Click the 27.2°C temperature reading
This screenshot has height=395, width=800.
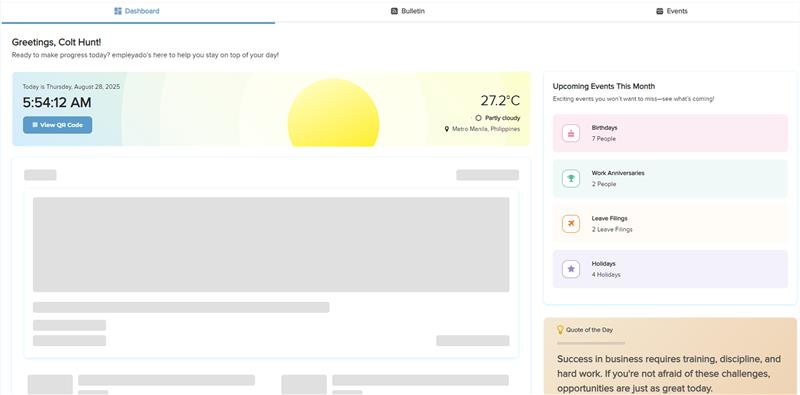click(500, 101)
